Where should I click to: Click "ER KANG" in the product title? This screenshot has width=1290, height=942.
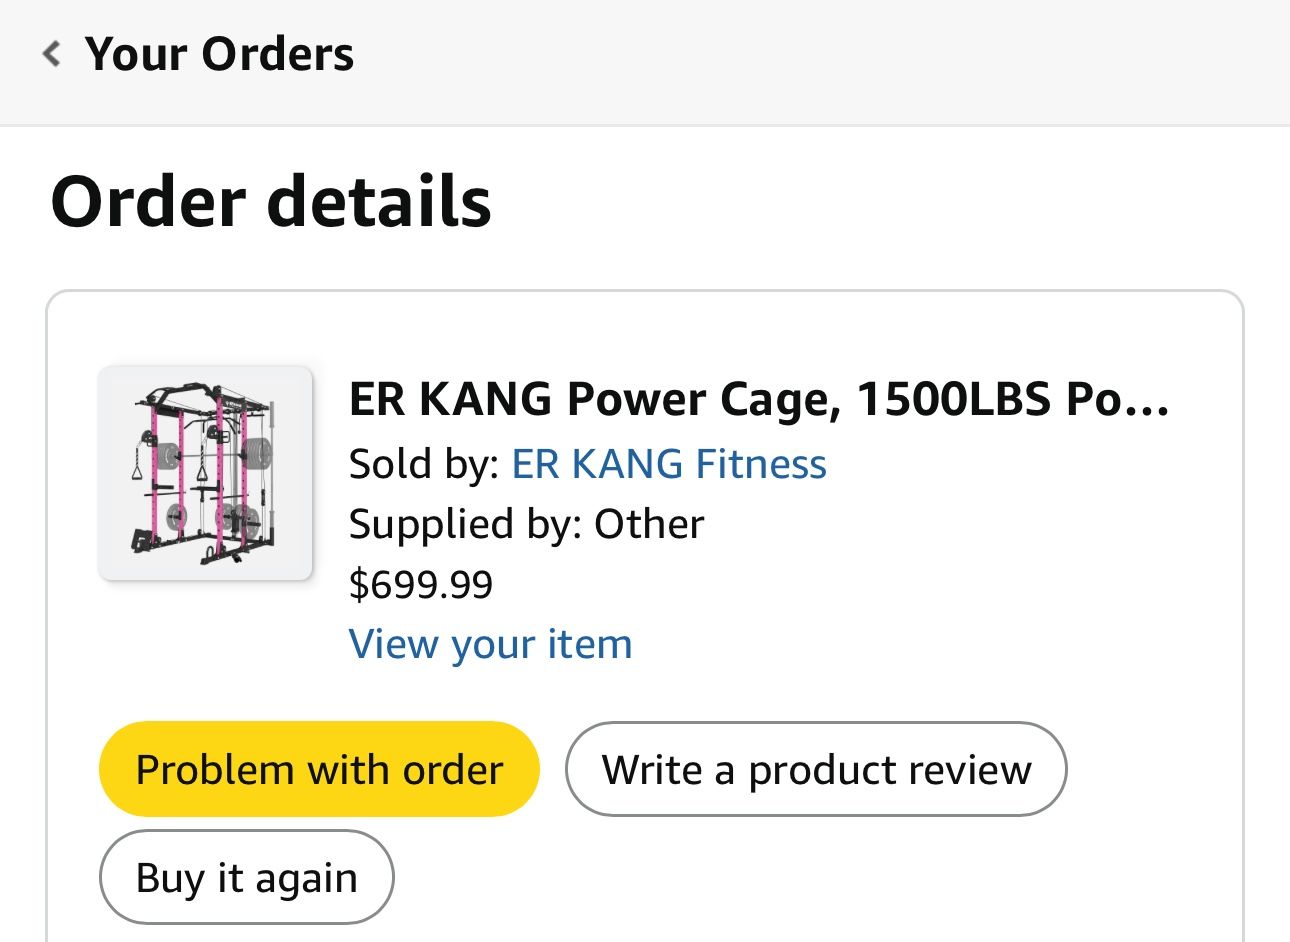pyautogui.click(x=450, y=400)
